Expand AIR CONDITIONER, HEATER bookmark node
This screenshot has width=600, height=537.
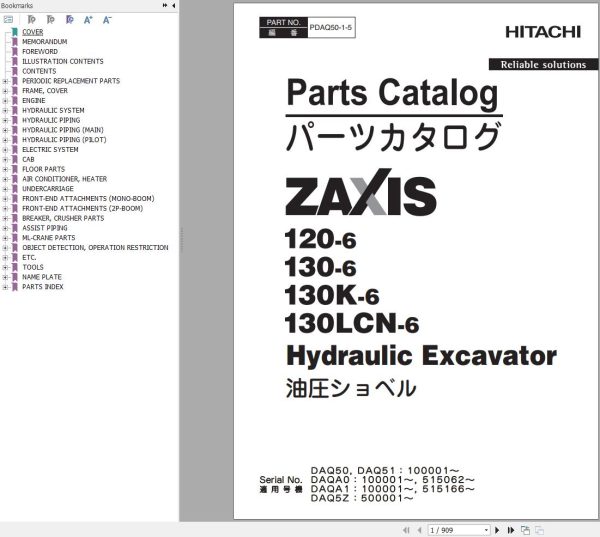(5, 179)
